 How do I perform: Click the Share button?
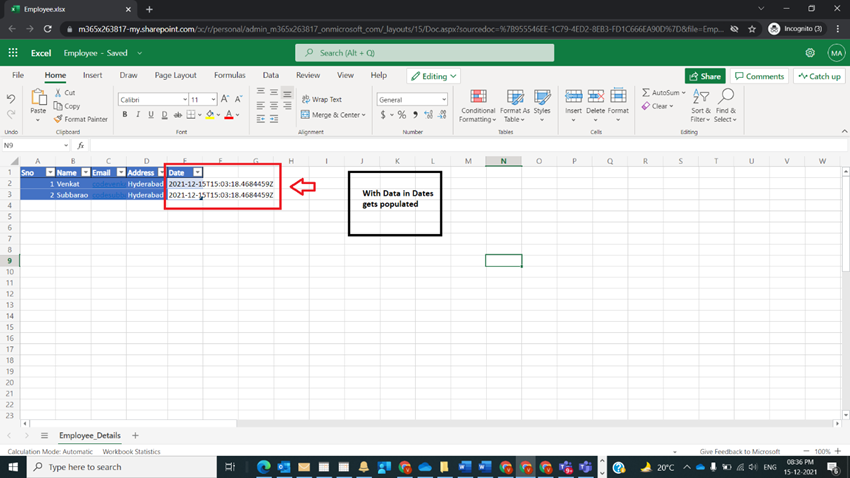pos(705,76)
